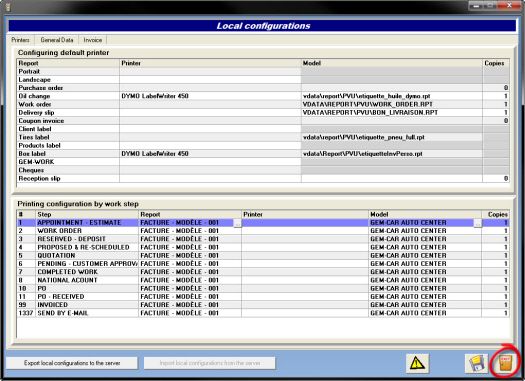Click the floppy disk save icon
525x381 pixels.
(476, 363)
